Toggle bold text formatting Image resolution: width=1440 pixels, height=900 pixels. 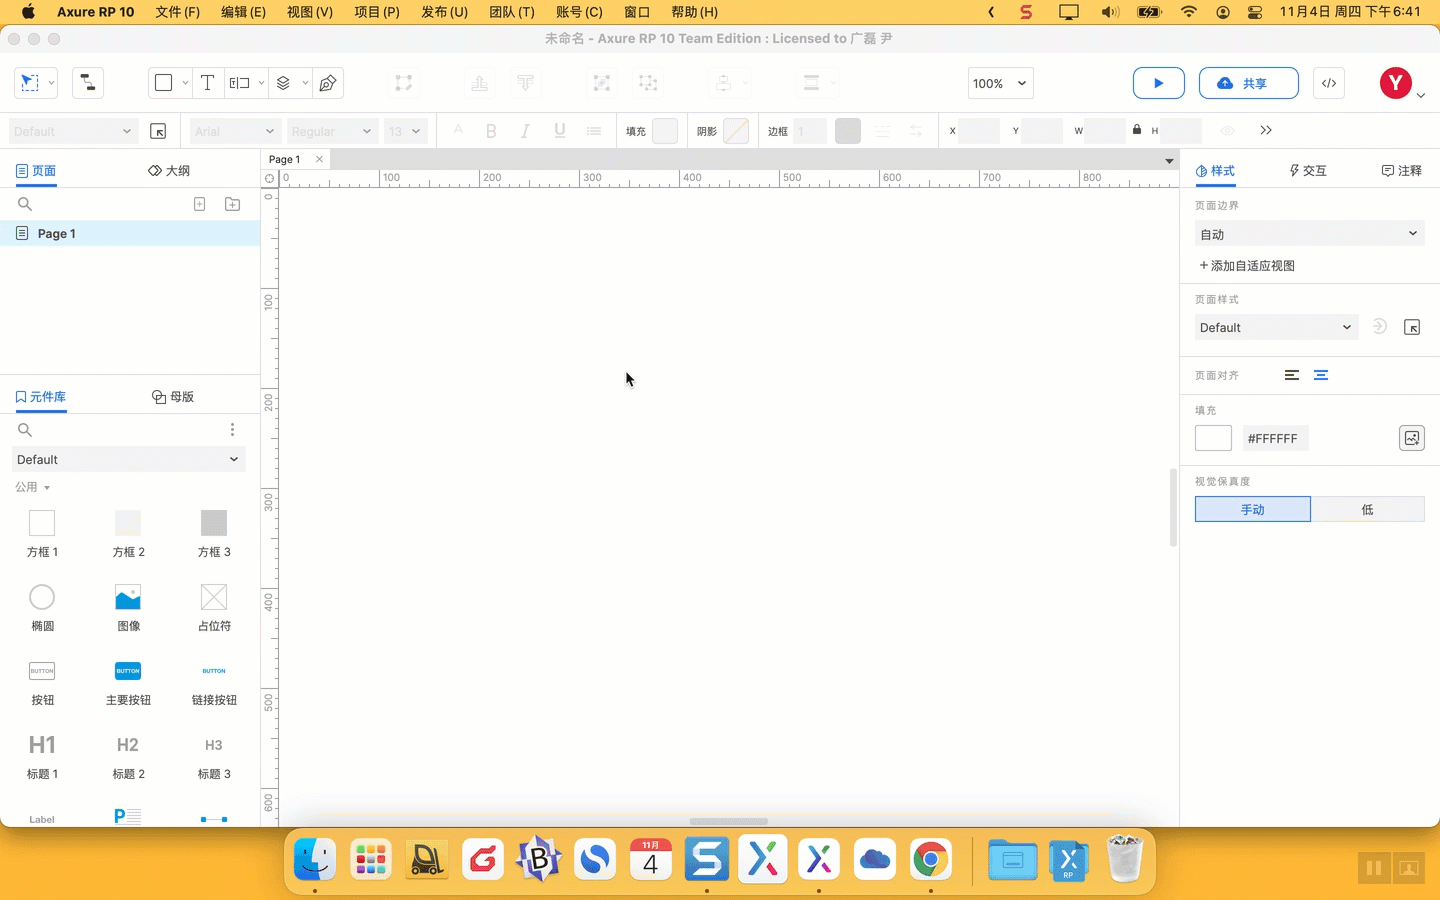click(x=491, y=131)
